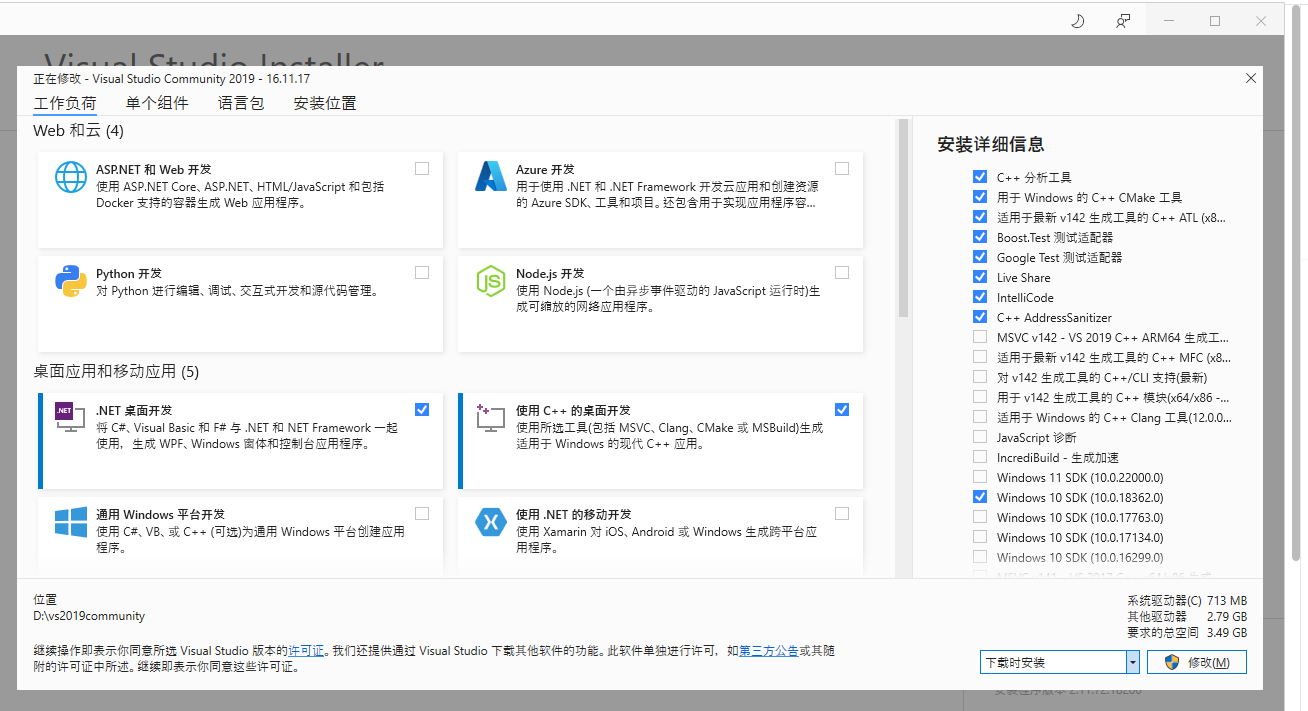
Task: Click the night mode moon icon
Action: [x=1078, y=21]
